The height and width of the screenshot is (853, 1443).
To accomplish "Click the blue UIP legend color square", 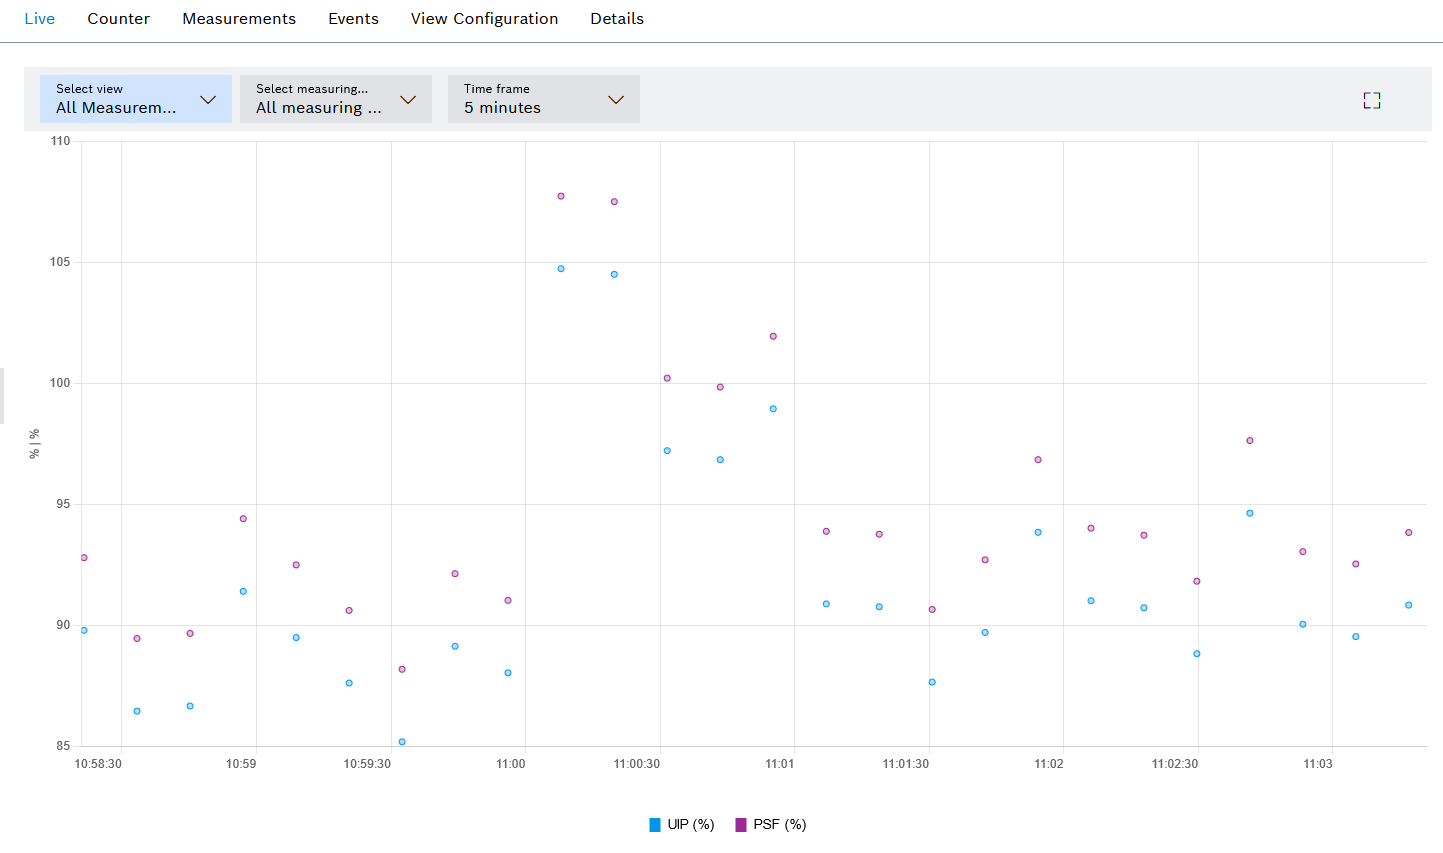I will click(x=655, y=825).
